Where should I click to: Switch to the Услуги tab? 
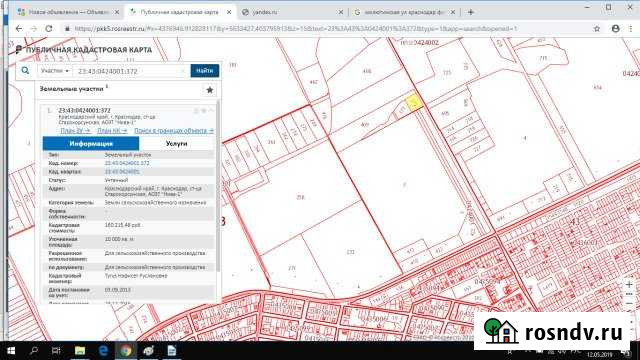tap(176, 144)
